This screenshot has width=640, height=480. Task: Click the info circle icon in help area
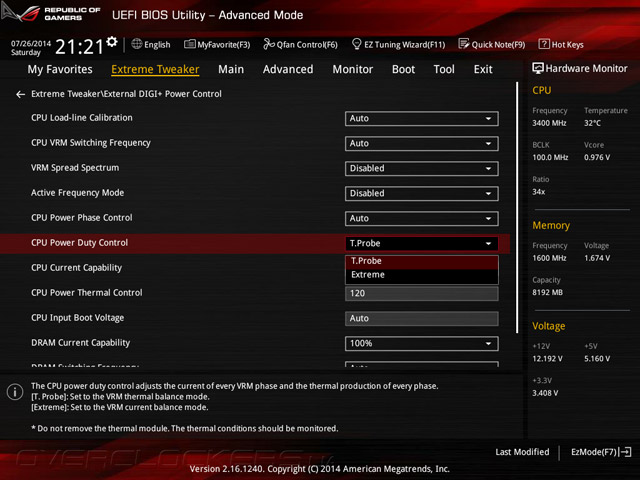point(15,392)
